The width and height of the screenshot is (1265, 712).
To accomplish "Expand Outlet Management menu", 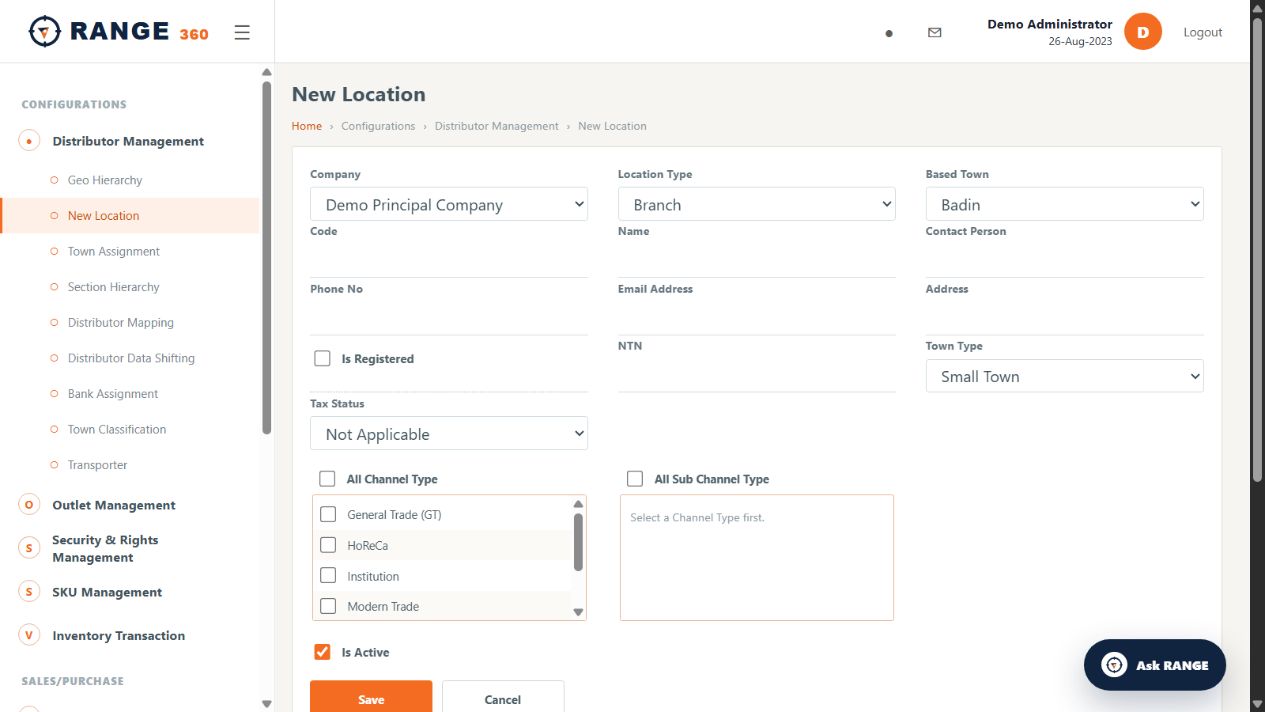I will [114, 505].
